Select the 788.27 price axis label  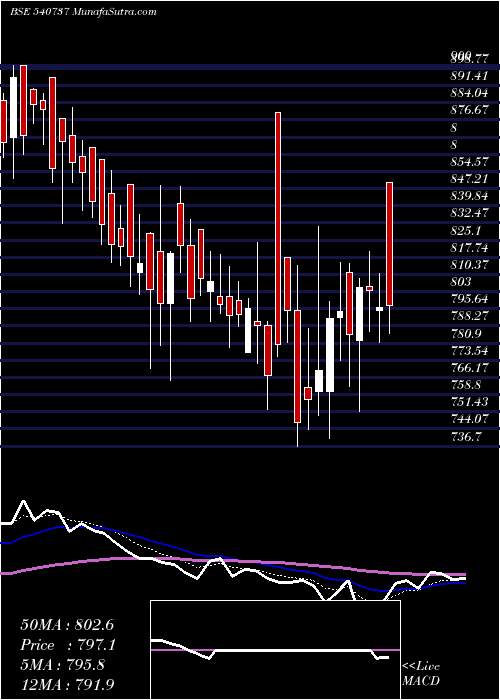[469, 316]
